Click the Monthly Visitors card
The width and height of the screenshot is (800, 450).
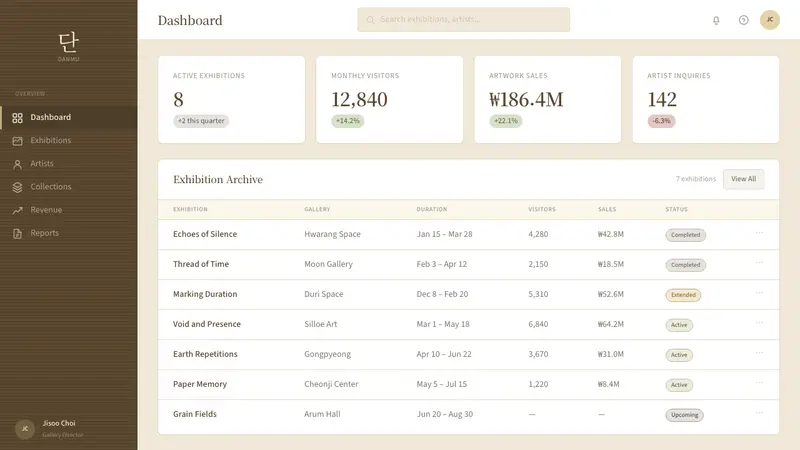pos(389,99)
